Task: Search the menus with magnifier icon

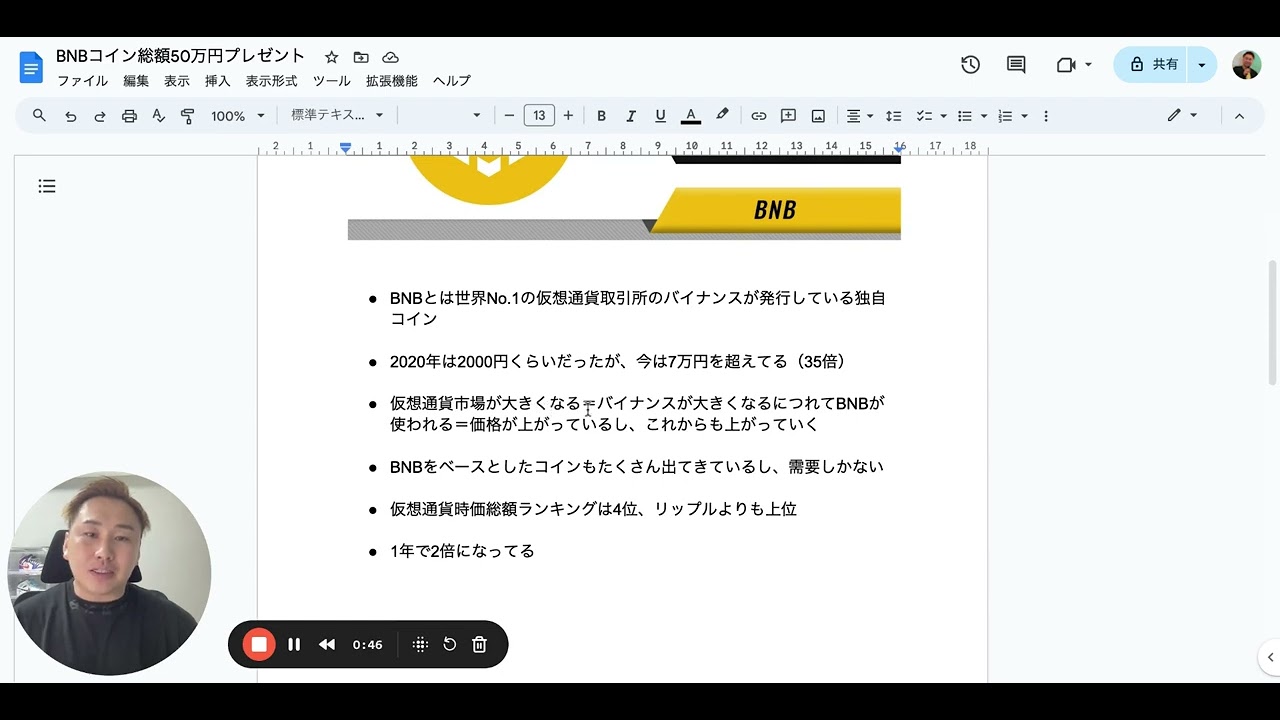Action: tap(39, 116)
